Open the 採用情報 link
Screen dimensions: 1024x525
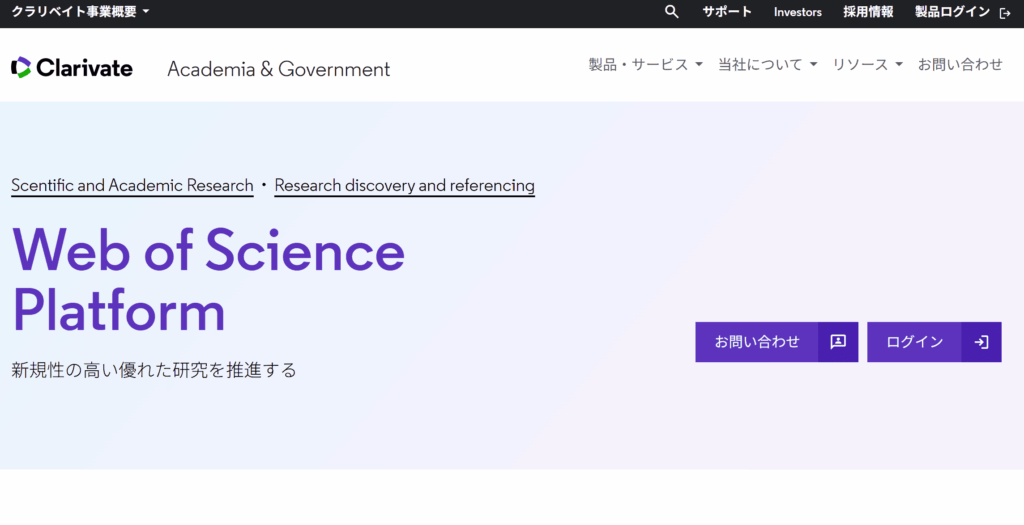point(868,12)
